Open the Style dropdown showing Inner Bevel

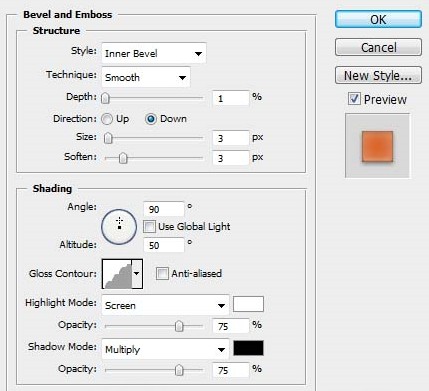click(154, 53)
